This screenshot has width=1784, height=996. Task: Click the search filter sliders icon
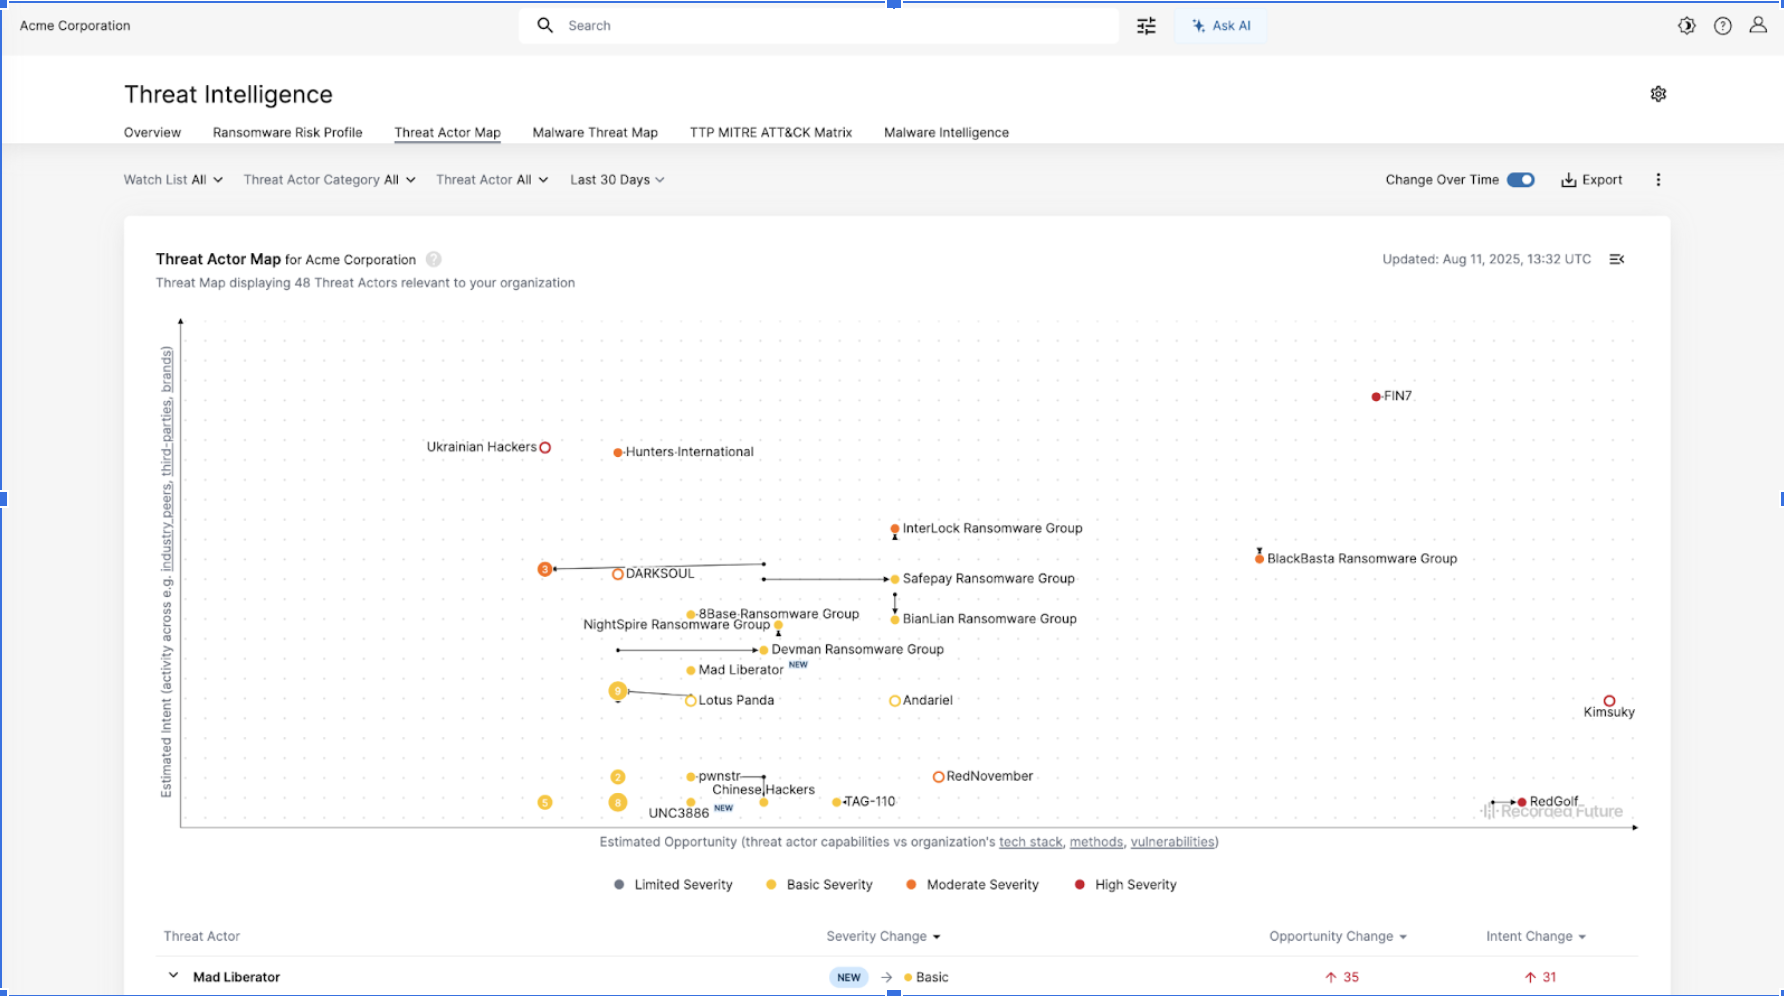coord(1146,26)
